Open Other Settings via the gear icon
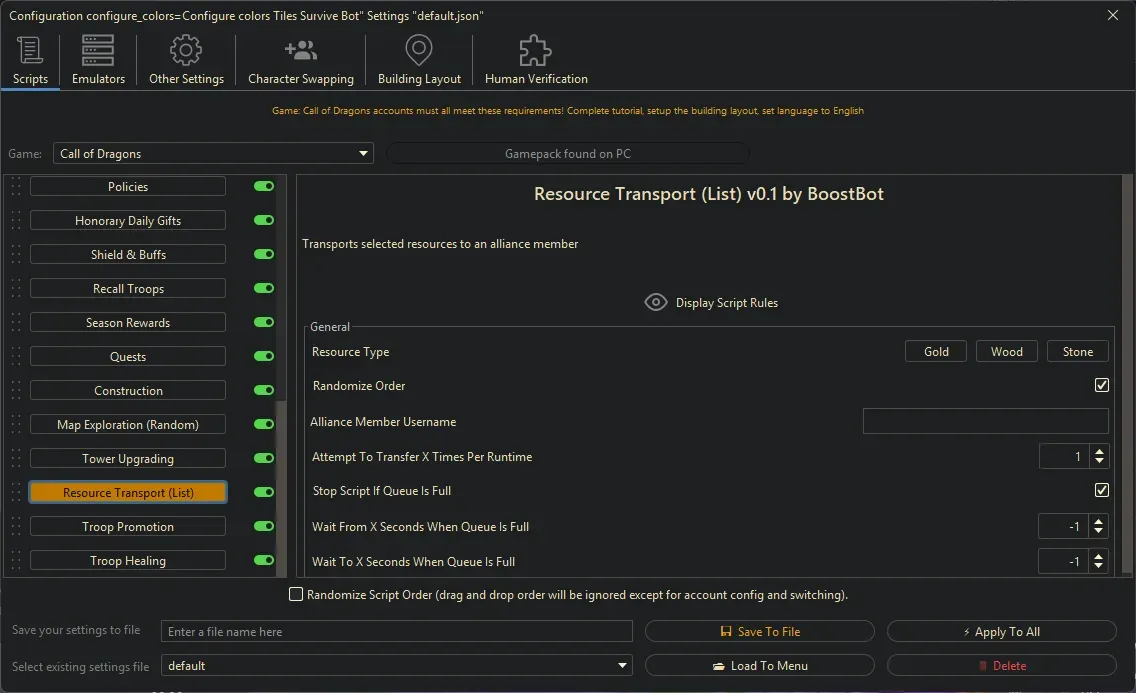This screenshot has height=693, width=1136. 186,50
